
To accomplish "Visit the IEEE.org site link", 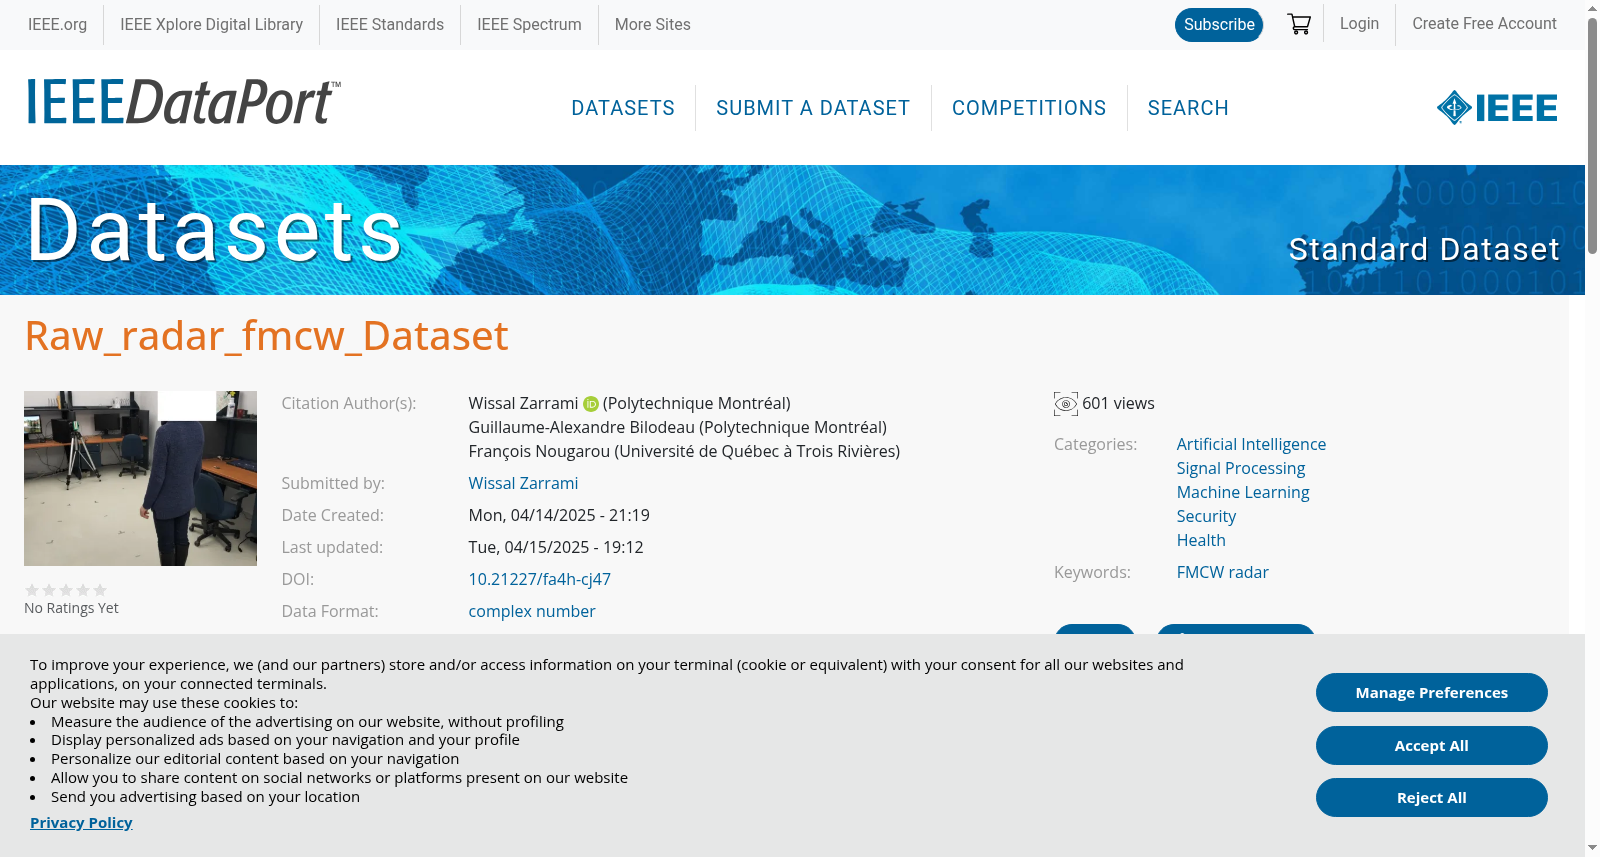I will pyautogui.click(x=57, y=24).
